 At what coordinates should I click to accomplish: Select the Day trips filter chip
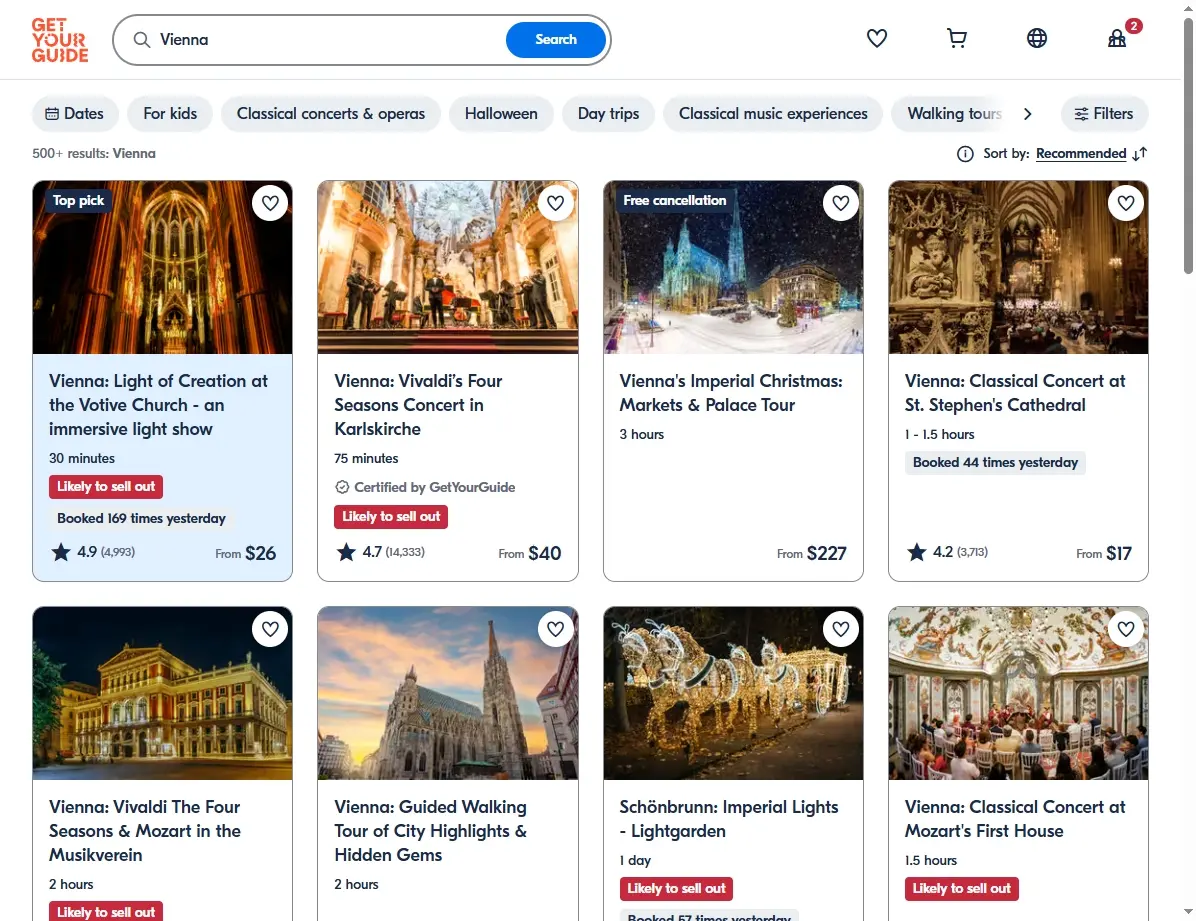609,114
